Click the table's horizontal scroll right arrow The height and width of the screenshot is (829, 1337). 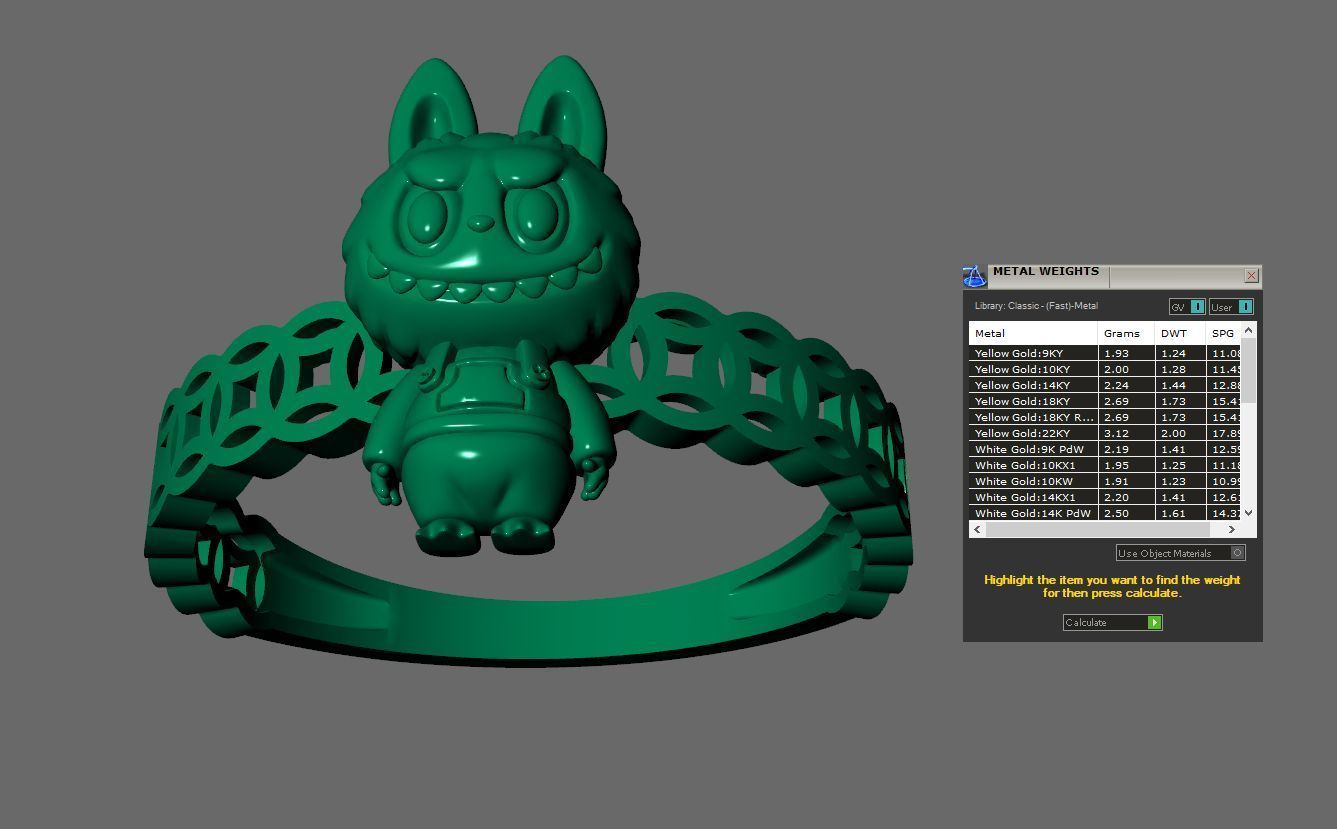[1232, 529]
